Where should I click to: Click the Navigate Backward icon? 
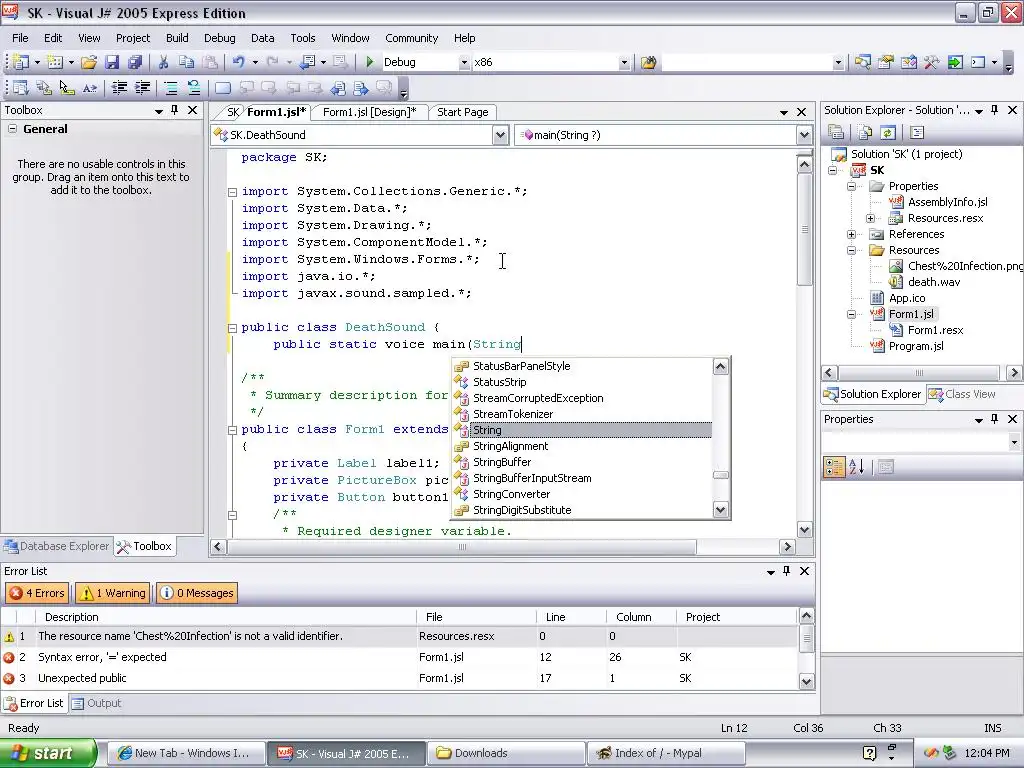click(308, 62)
